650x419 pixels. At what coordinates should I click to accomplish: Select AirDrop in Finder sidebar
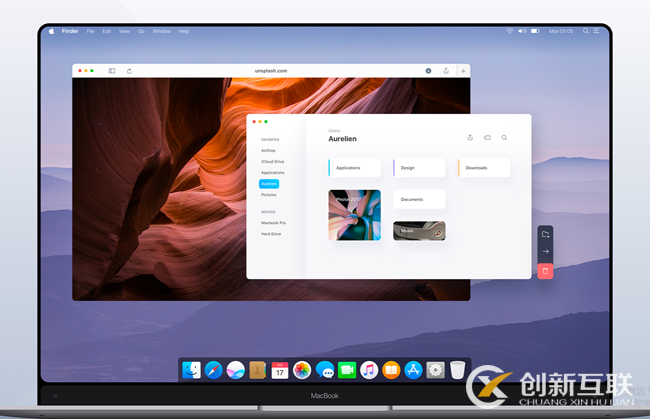(x=268, y=150)
